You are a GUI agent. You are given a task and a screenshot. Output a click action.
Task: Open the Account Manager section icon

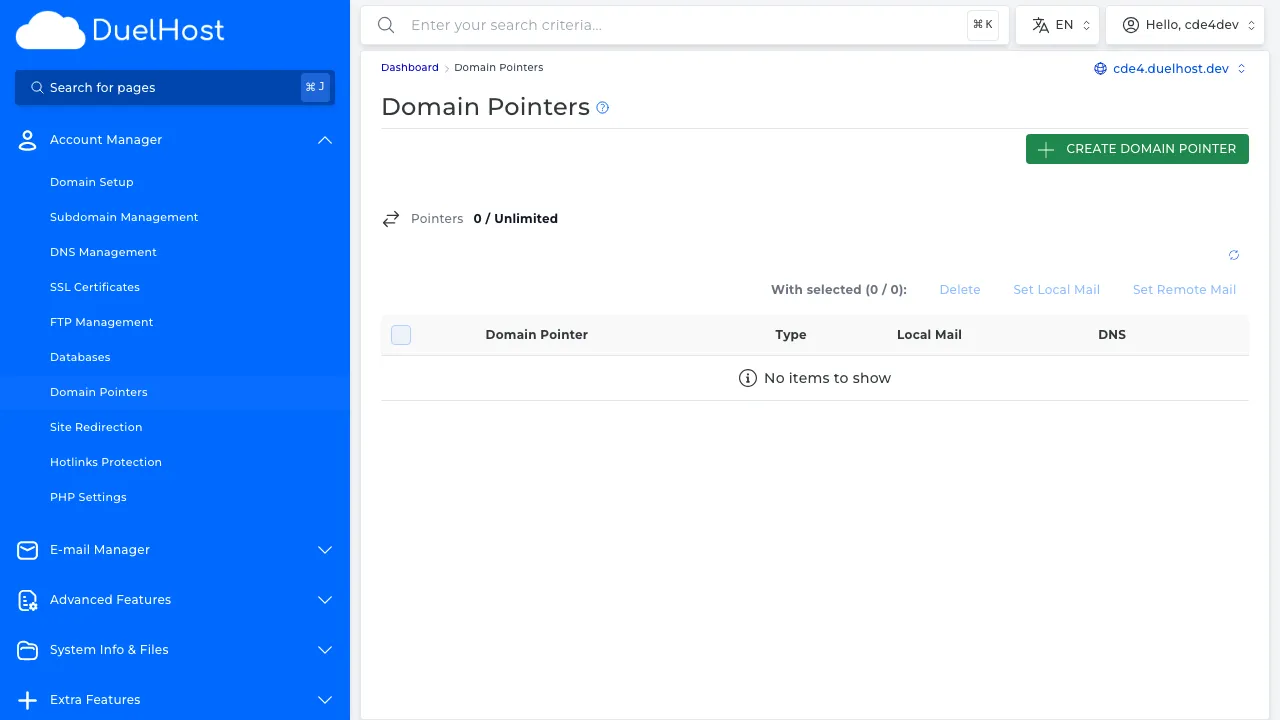click(27, 140)
